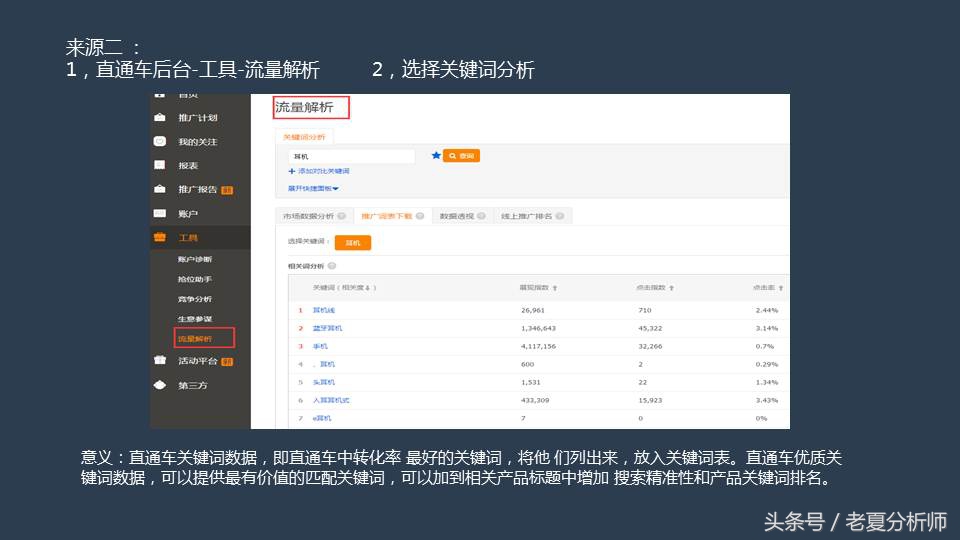Viewport: 960px width, 540px height.
Task: Open 报表 in the sidebar
Action: point(188,165)
